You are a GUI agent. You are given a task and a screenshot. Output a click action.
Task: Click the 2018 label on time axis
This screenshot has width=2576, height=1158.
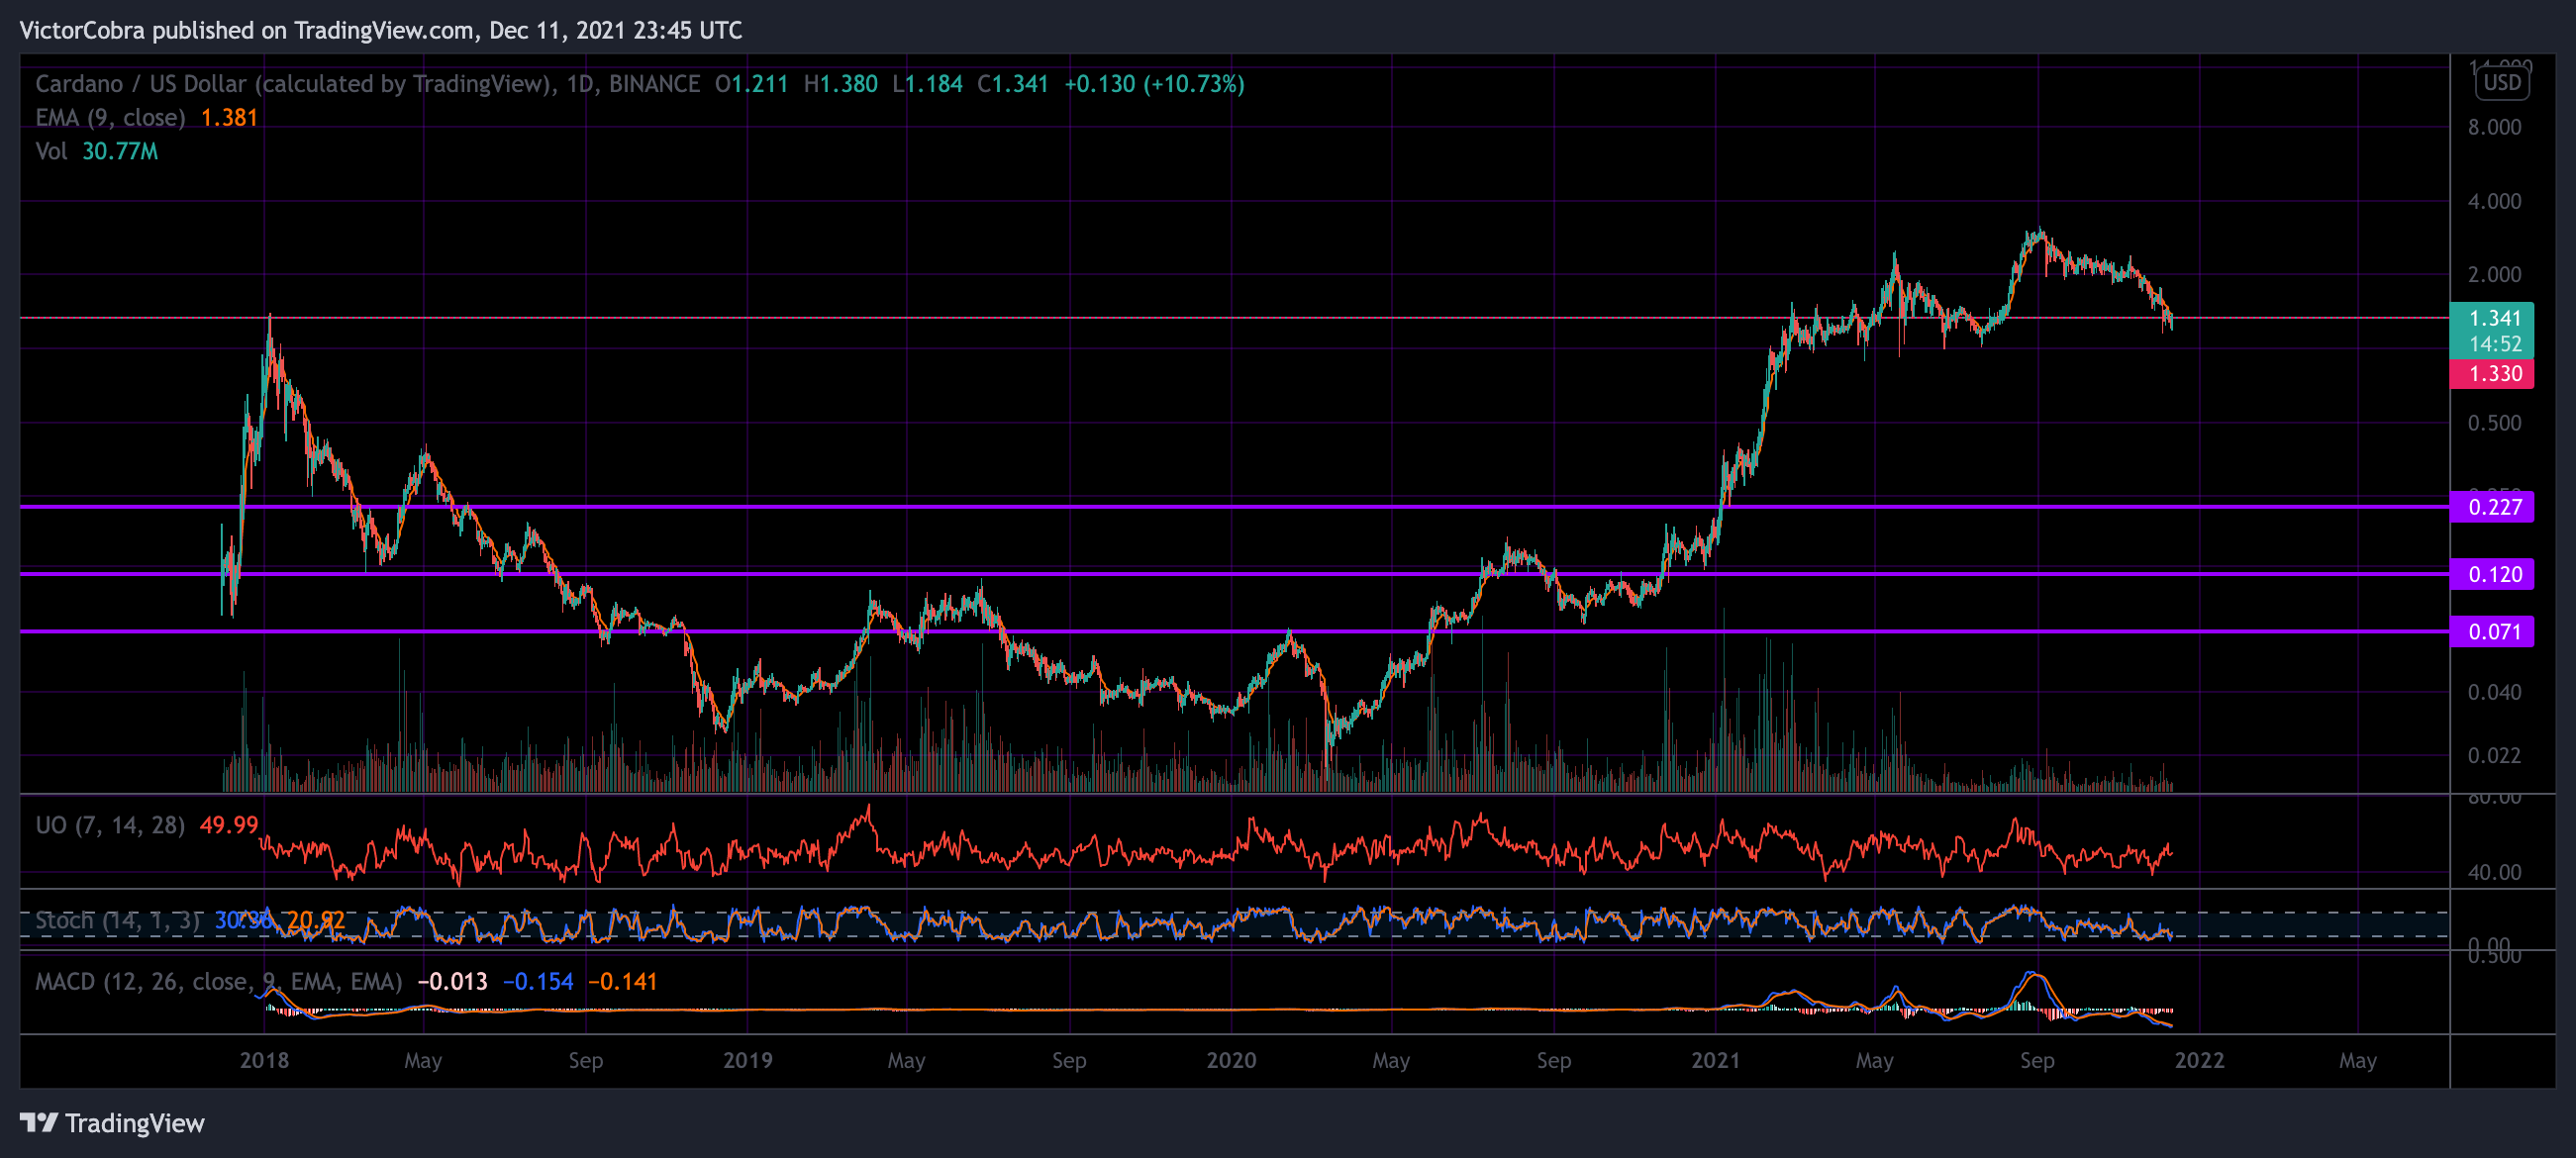click(x=264, y=1060)
